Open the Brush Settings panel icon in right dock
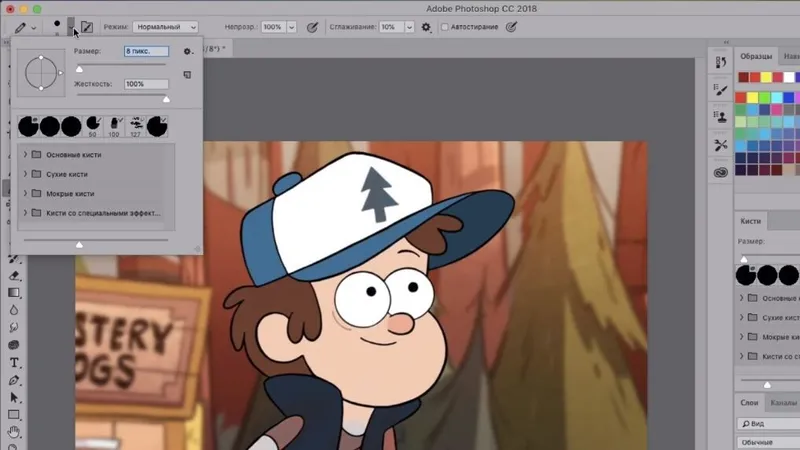The width and height of the screenshot is (800, 450). [720, 90]
